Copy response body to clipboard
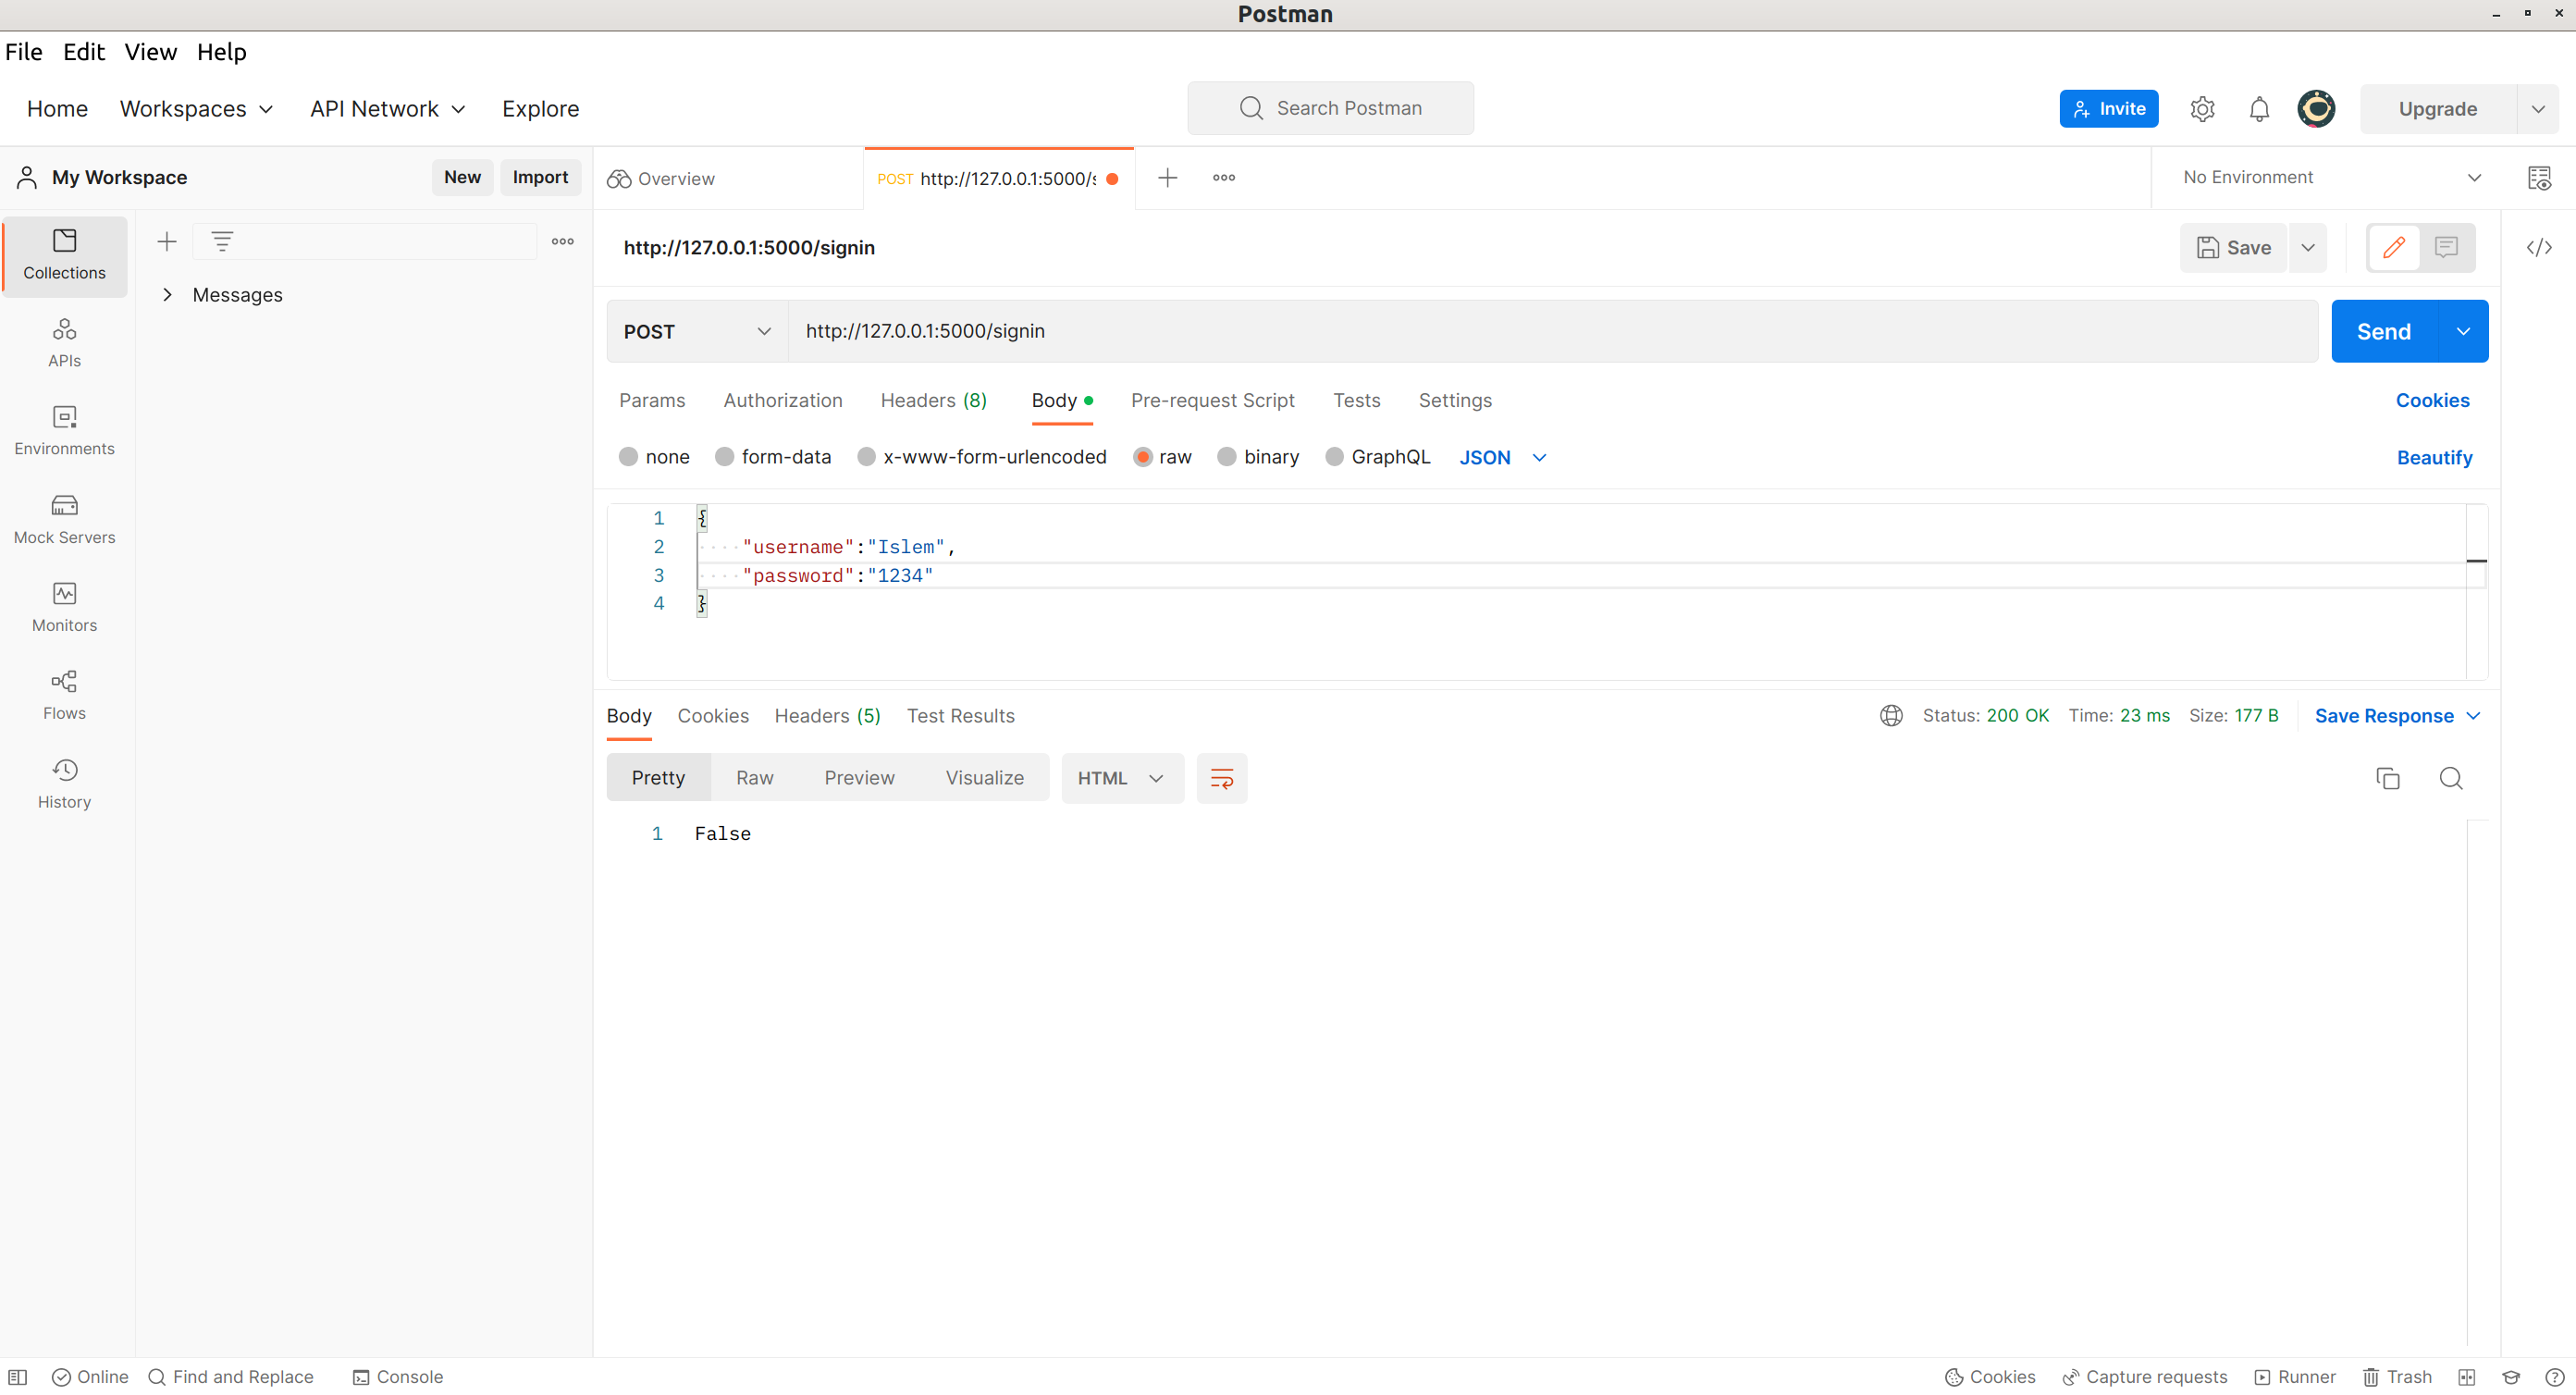 2387,778
